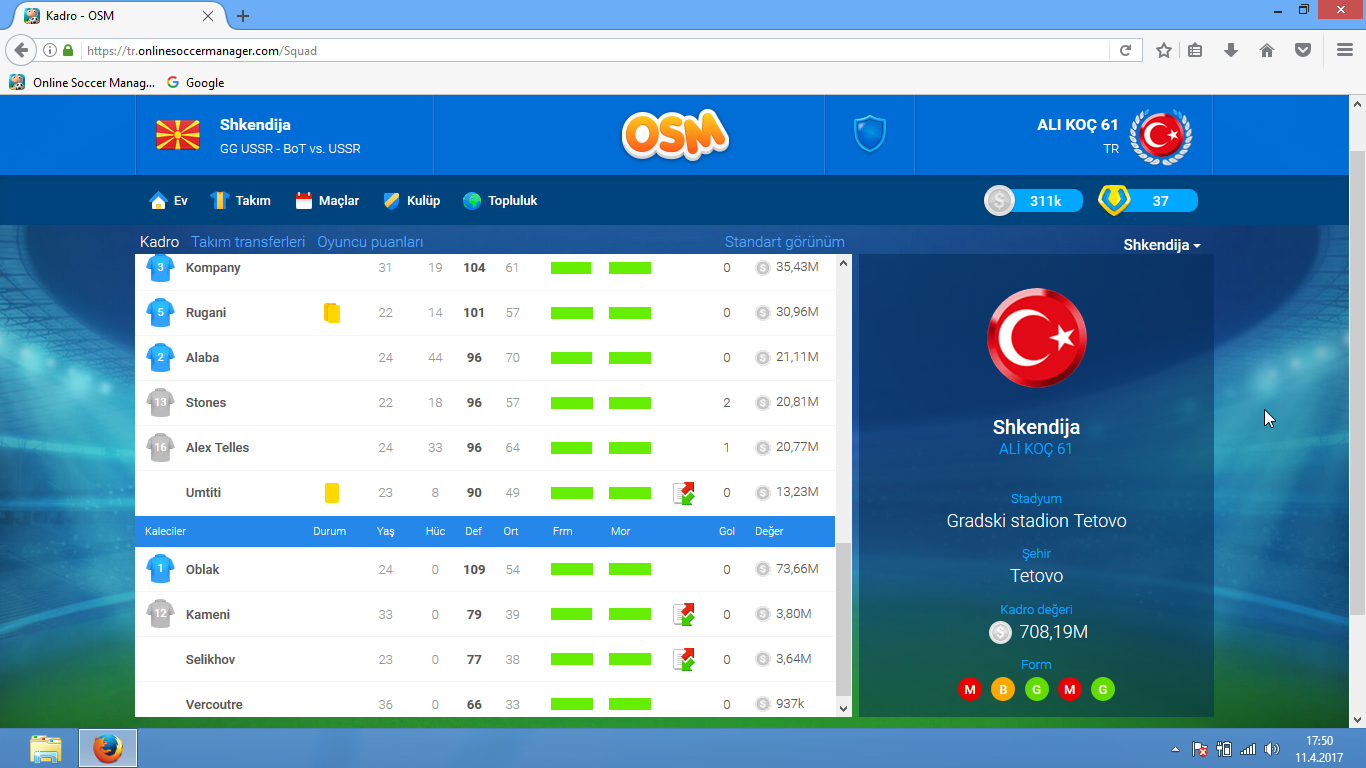Switch to Oyuncu puanları tab
The width and height of the screenshot is (1366, 768).
370,242
